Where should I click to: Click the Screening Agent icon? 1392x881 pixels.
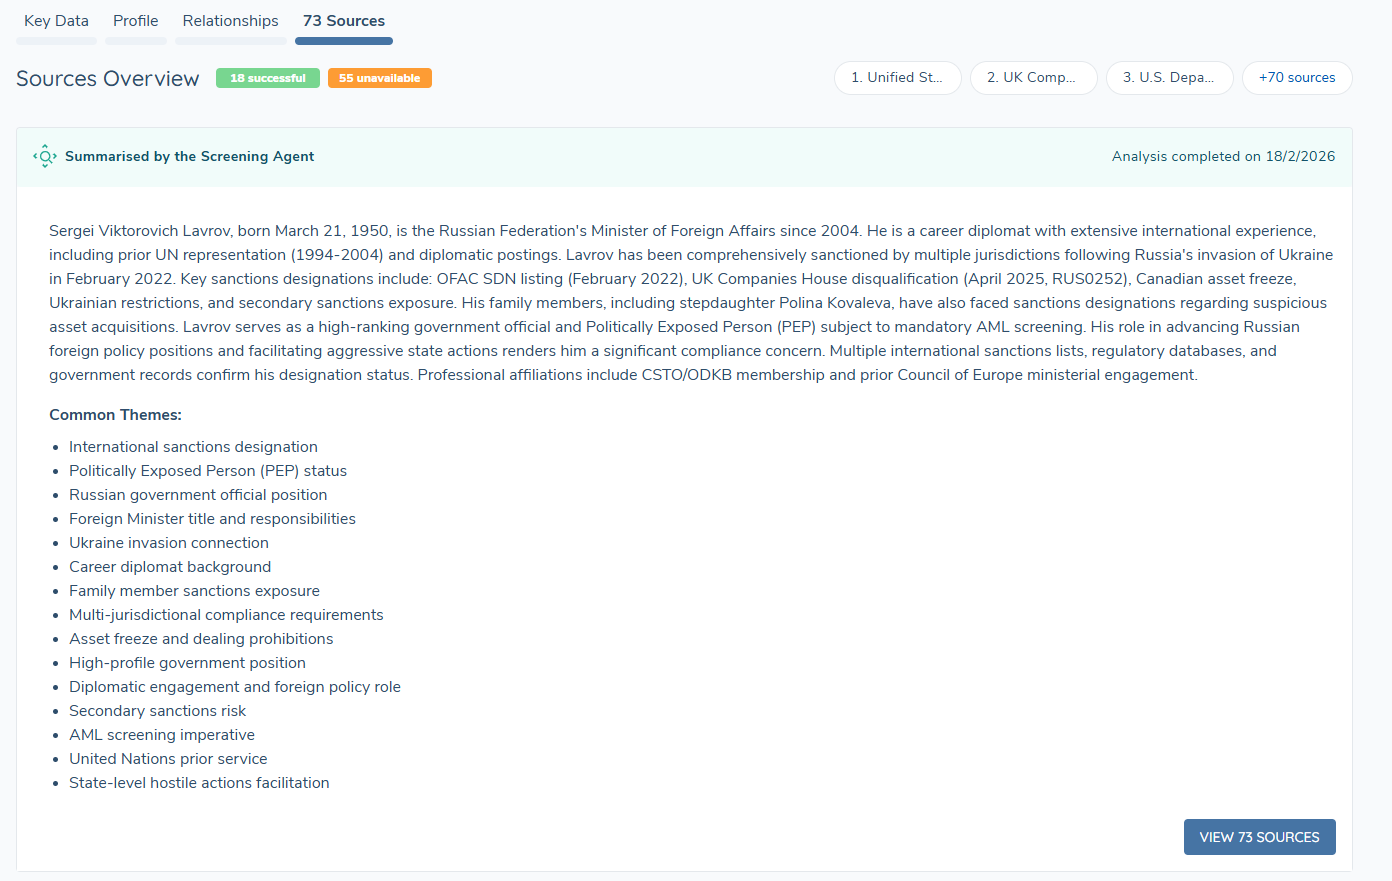click(45, 156)
